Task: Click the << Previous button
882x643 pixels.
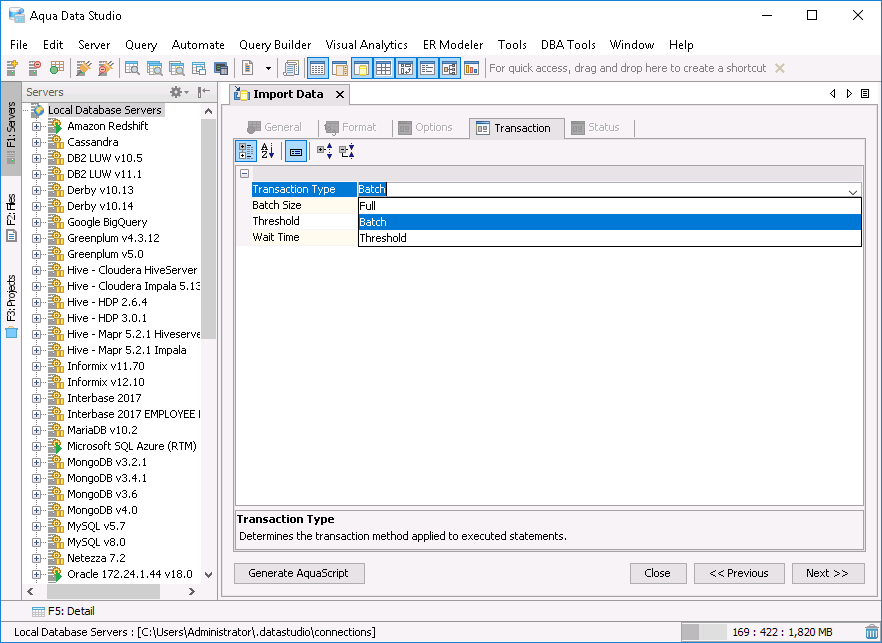Action: click(739, 573)
